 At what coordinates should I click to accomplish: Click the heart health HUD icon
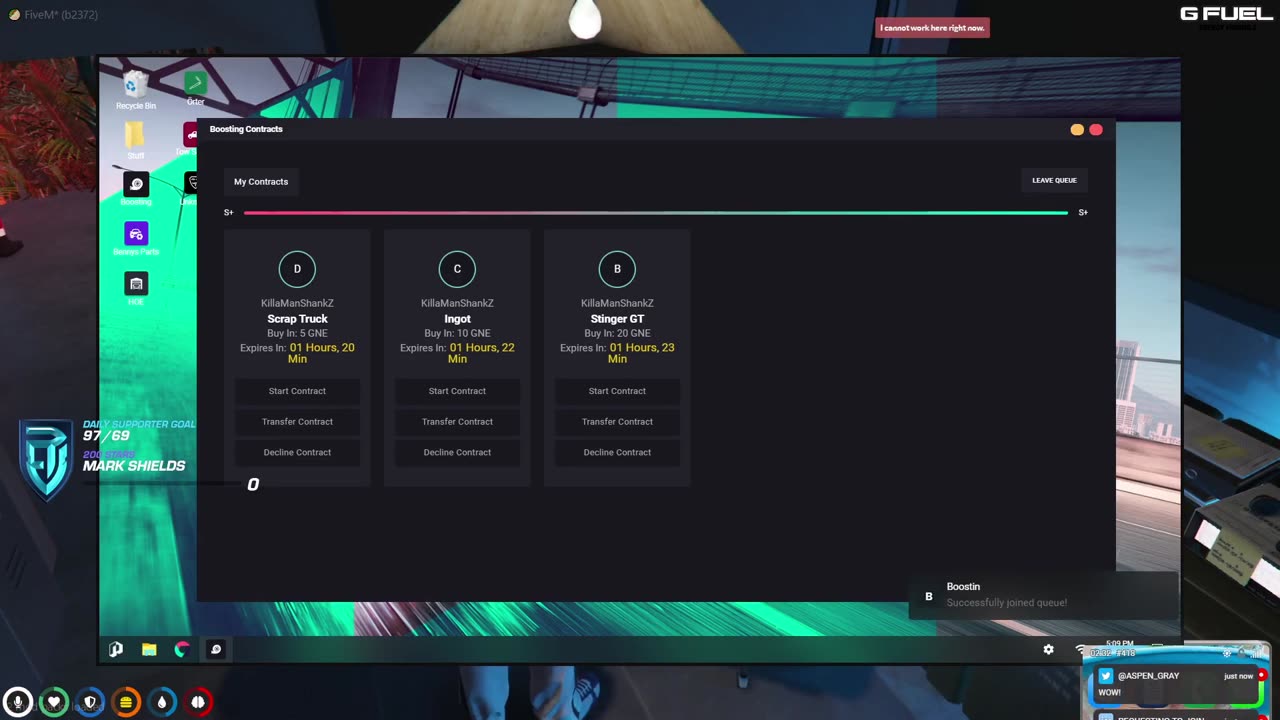point(54,702)
